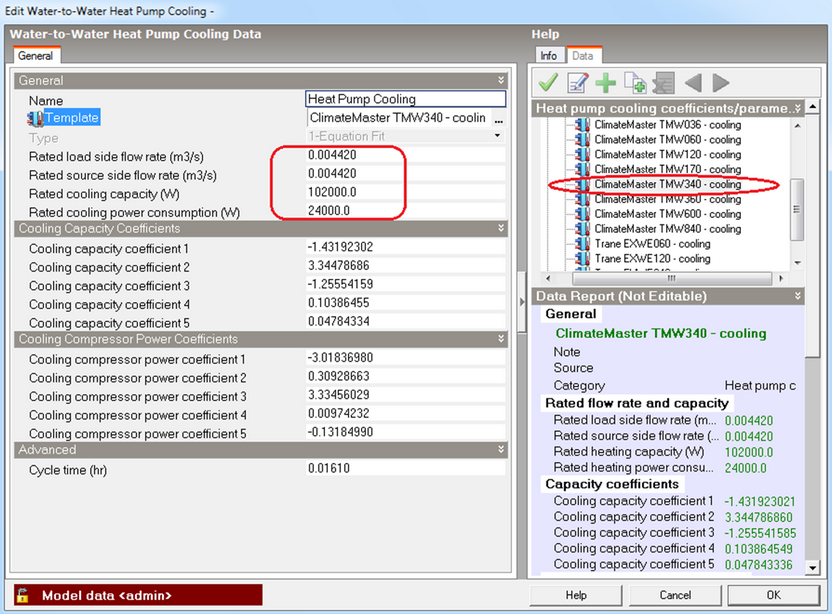This screenshot has height=614, width=832.
Task: Click the Cancel button
Action: click(675, 595)
